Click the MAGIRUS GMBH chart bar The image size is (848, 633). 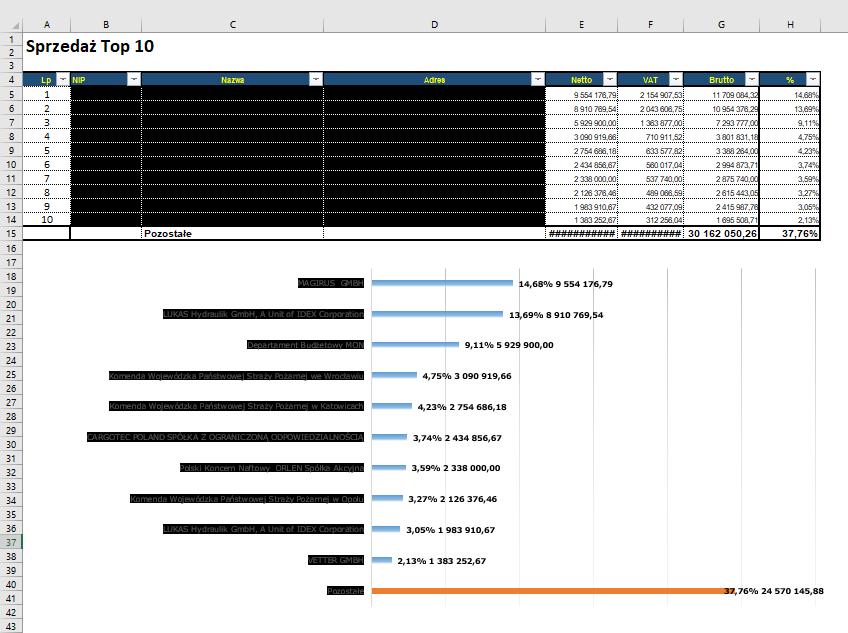442,283
